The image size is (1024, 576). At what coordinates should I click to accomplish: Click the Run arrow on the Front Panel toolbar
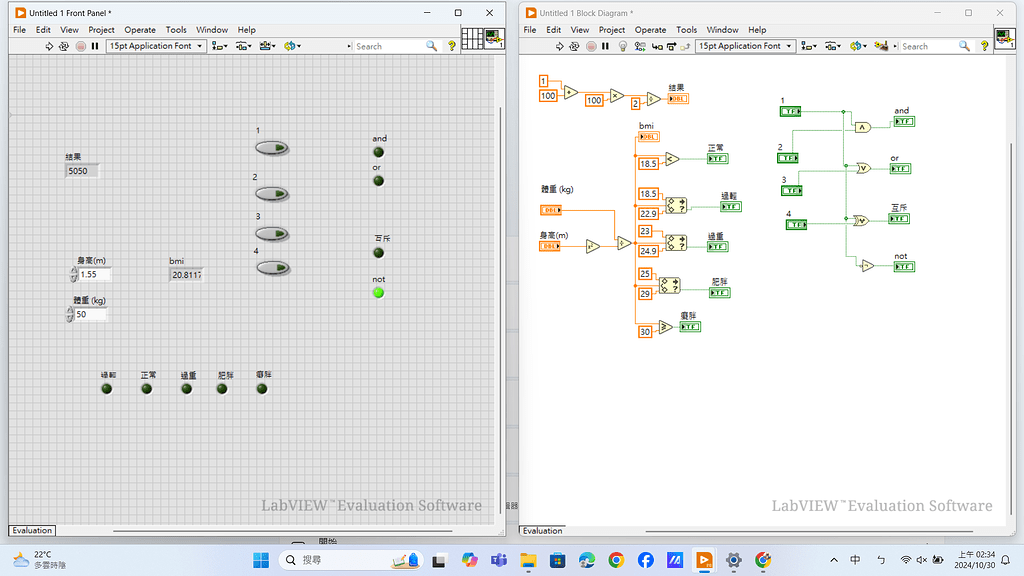click(48, 46)
